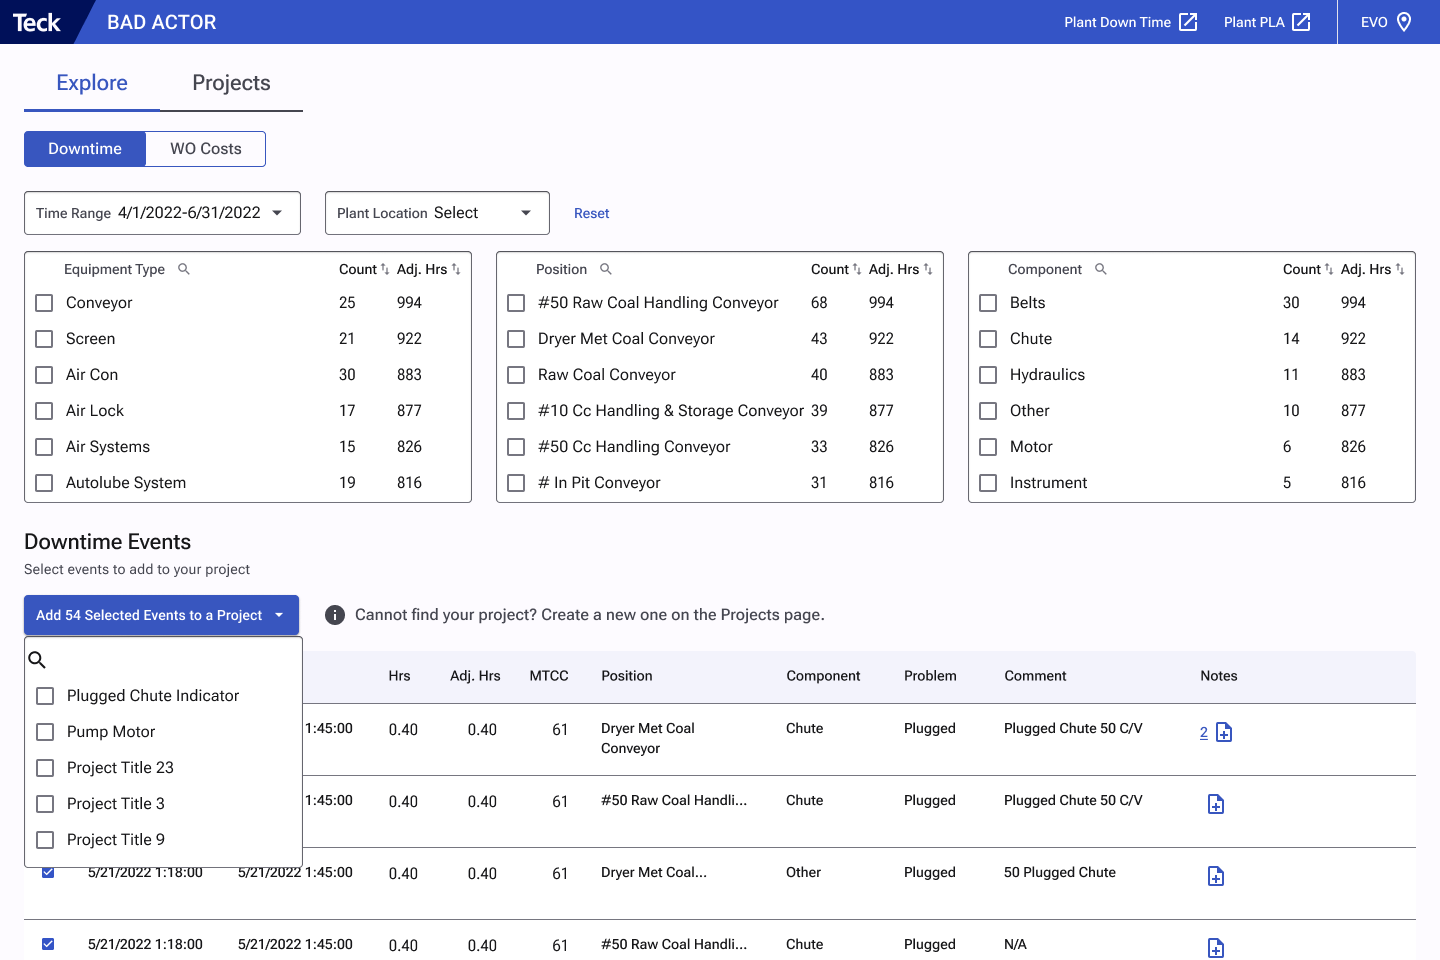Viewport: 1440px width, 960px height.
Task: Click Dryer Met Coal Conveyor row in Position table
Action: point(720,339)
